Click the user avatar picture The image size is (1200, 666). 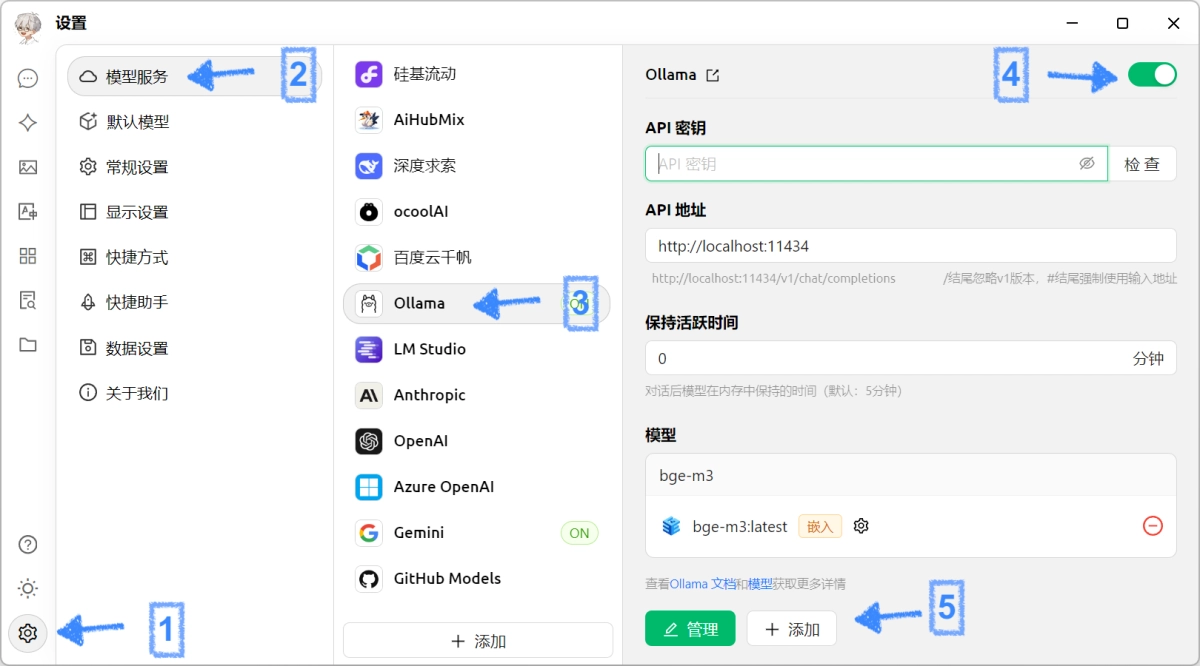(x=29, y=28)
